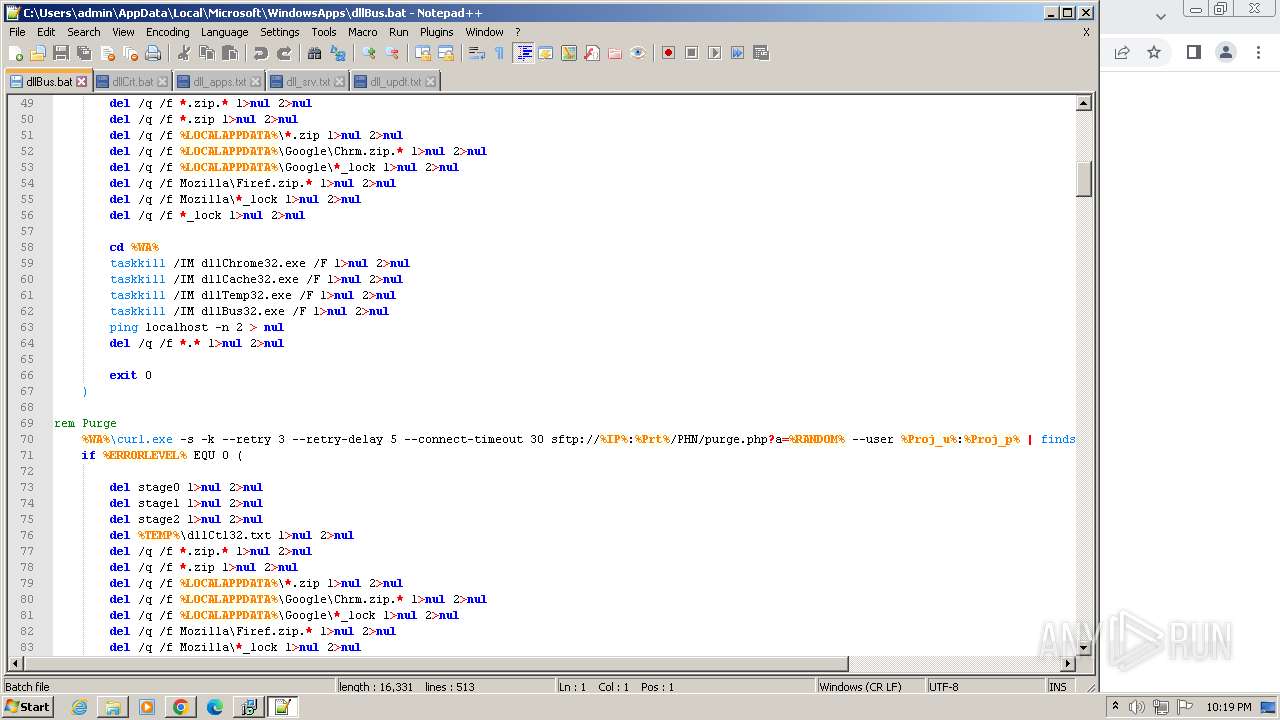Zoom in using the zoom in toolbar icon
This screenshot has height=720, width=1280.
coord(369,53)
